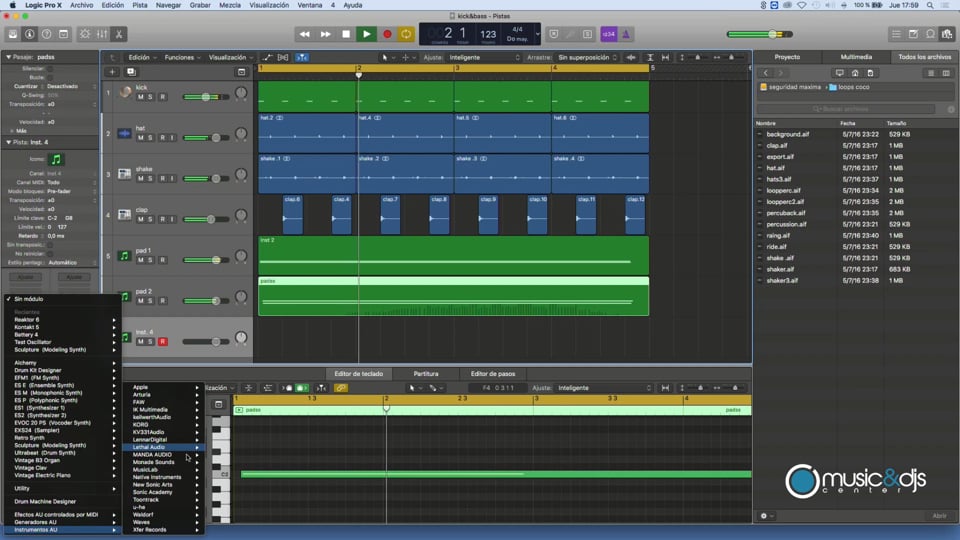960x540 pixels.
Task: Open the Proyecto browser tab
Action: pyautogui.click(x=787, y=57)
